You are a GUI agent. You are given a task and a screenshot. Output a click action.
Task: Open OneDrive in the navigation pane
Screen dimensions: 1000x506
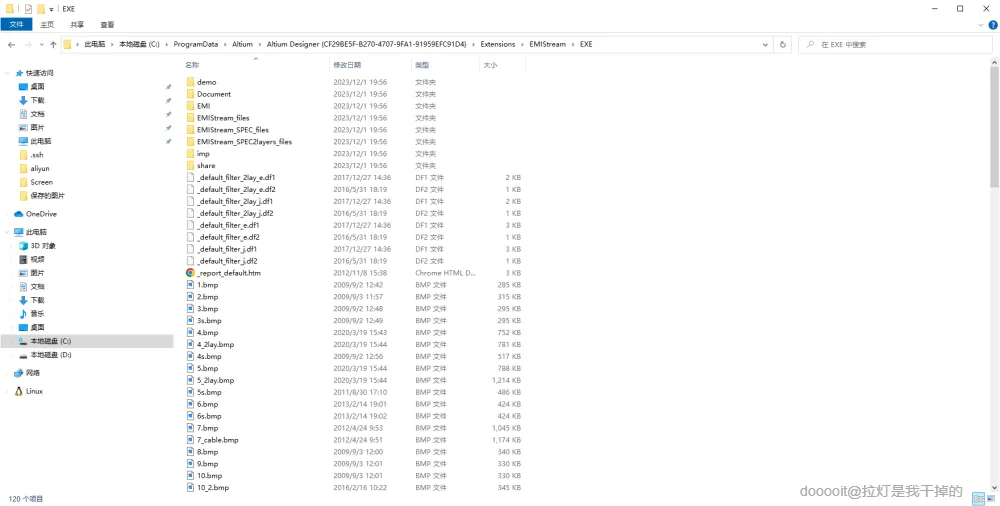(41, 214)
